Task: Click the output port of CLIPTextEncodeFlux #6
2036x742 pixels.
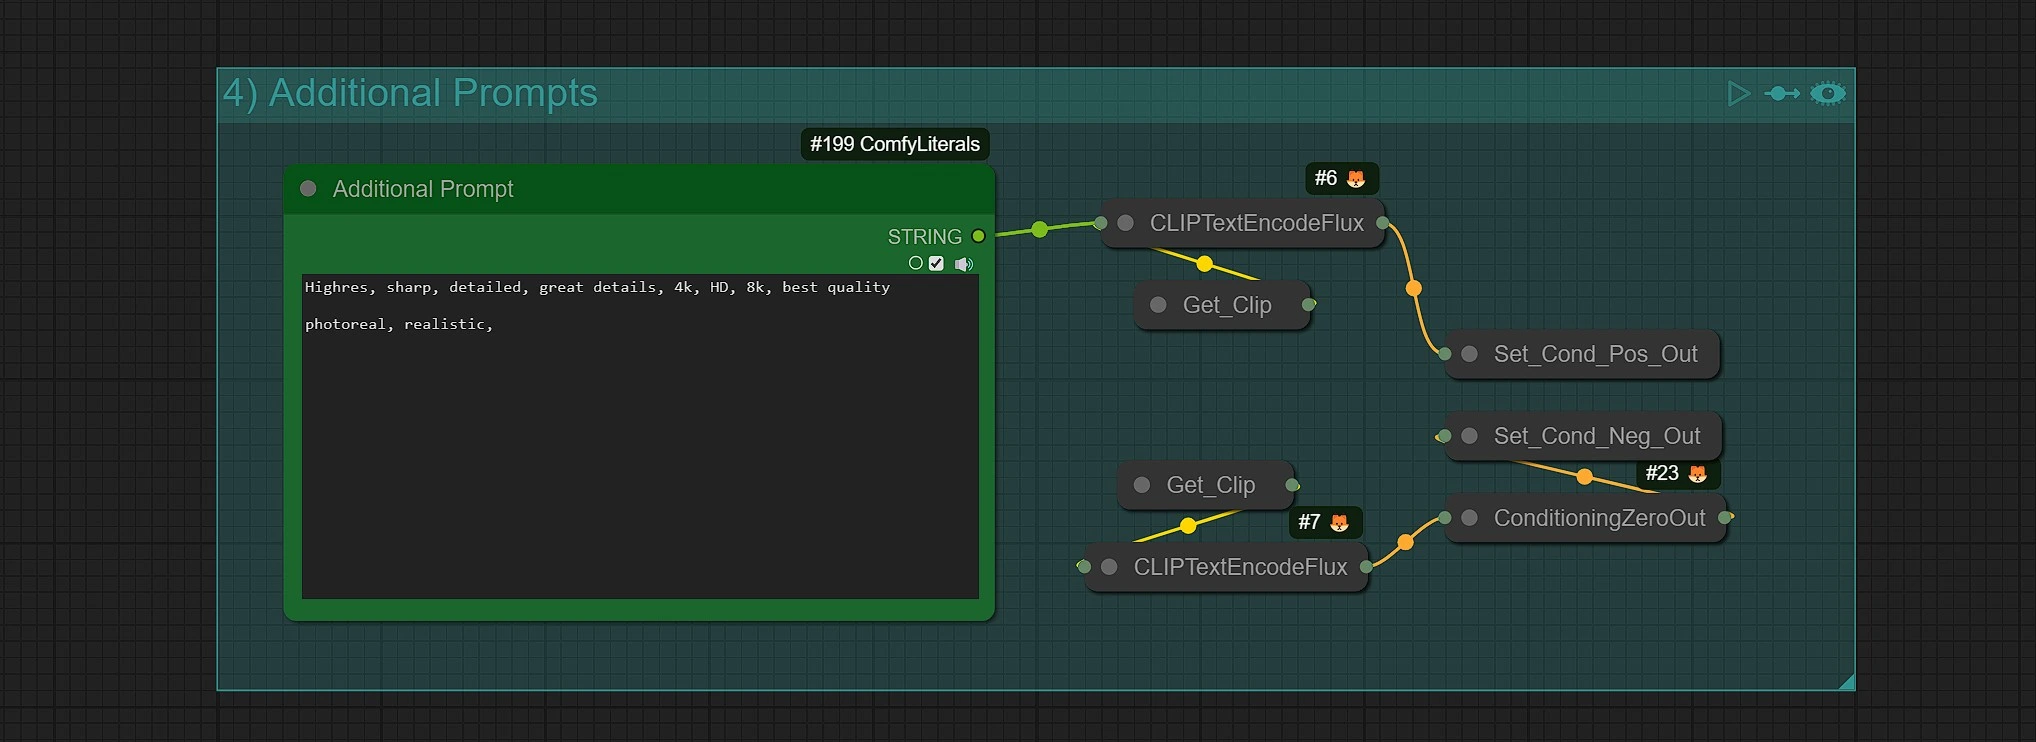Action: click(x=1382, y=223)
